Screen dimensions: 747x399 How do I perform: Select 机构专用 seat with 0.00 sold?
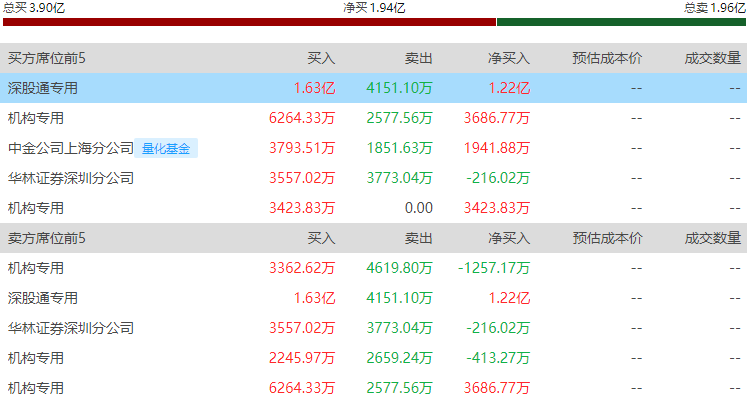coord(36,208)
